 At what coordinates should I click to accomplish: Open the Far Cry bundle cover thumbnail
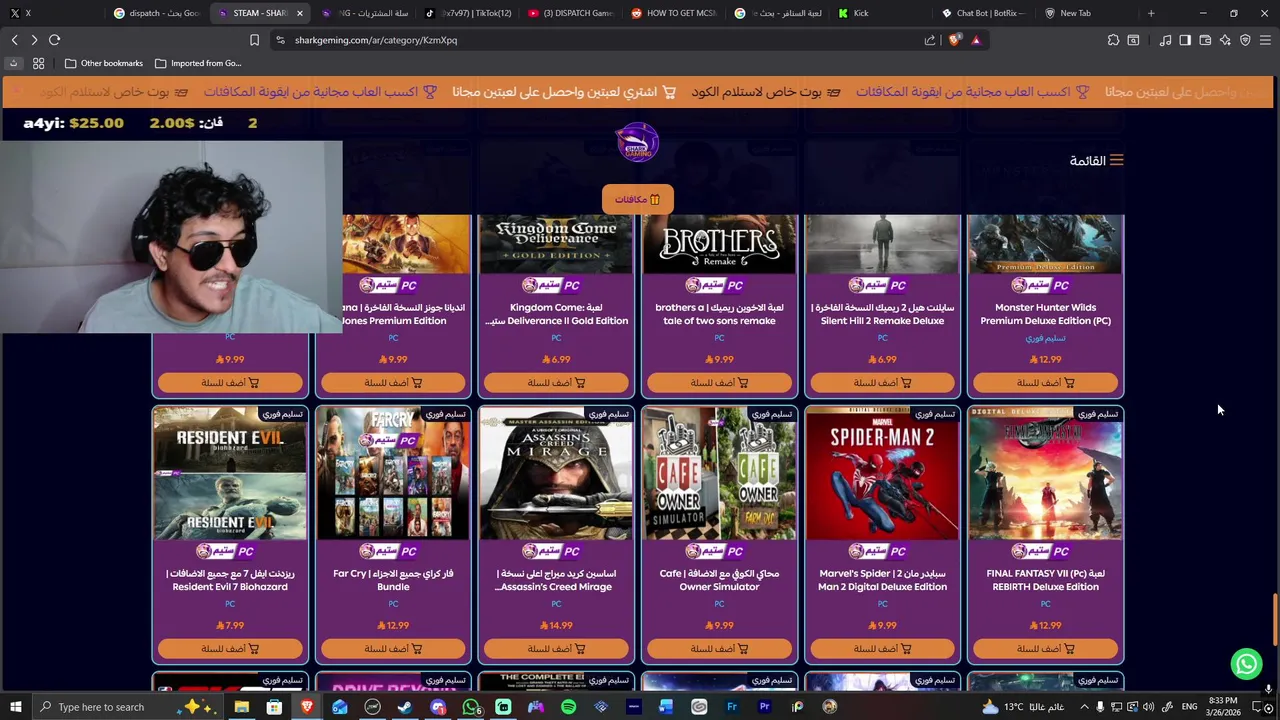tap(393, 473)
